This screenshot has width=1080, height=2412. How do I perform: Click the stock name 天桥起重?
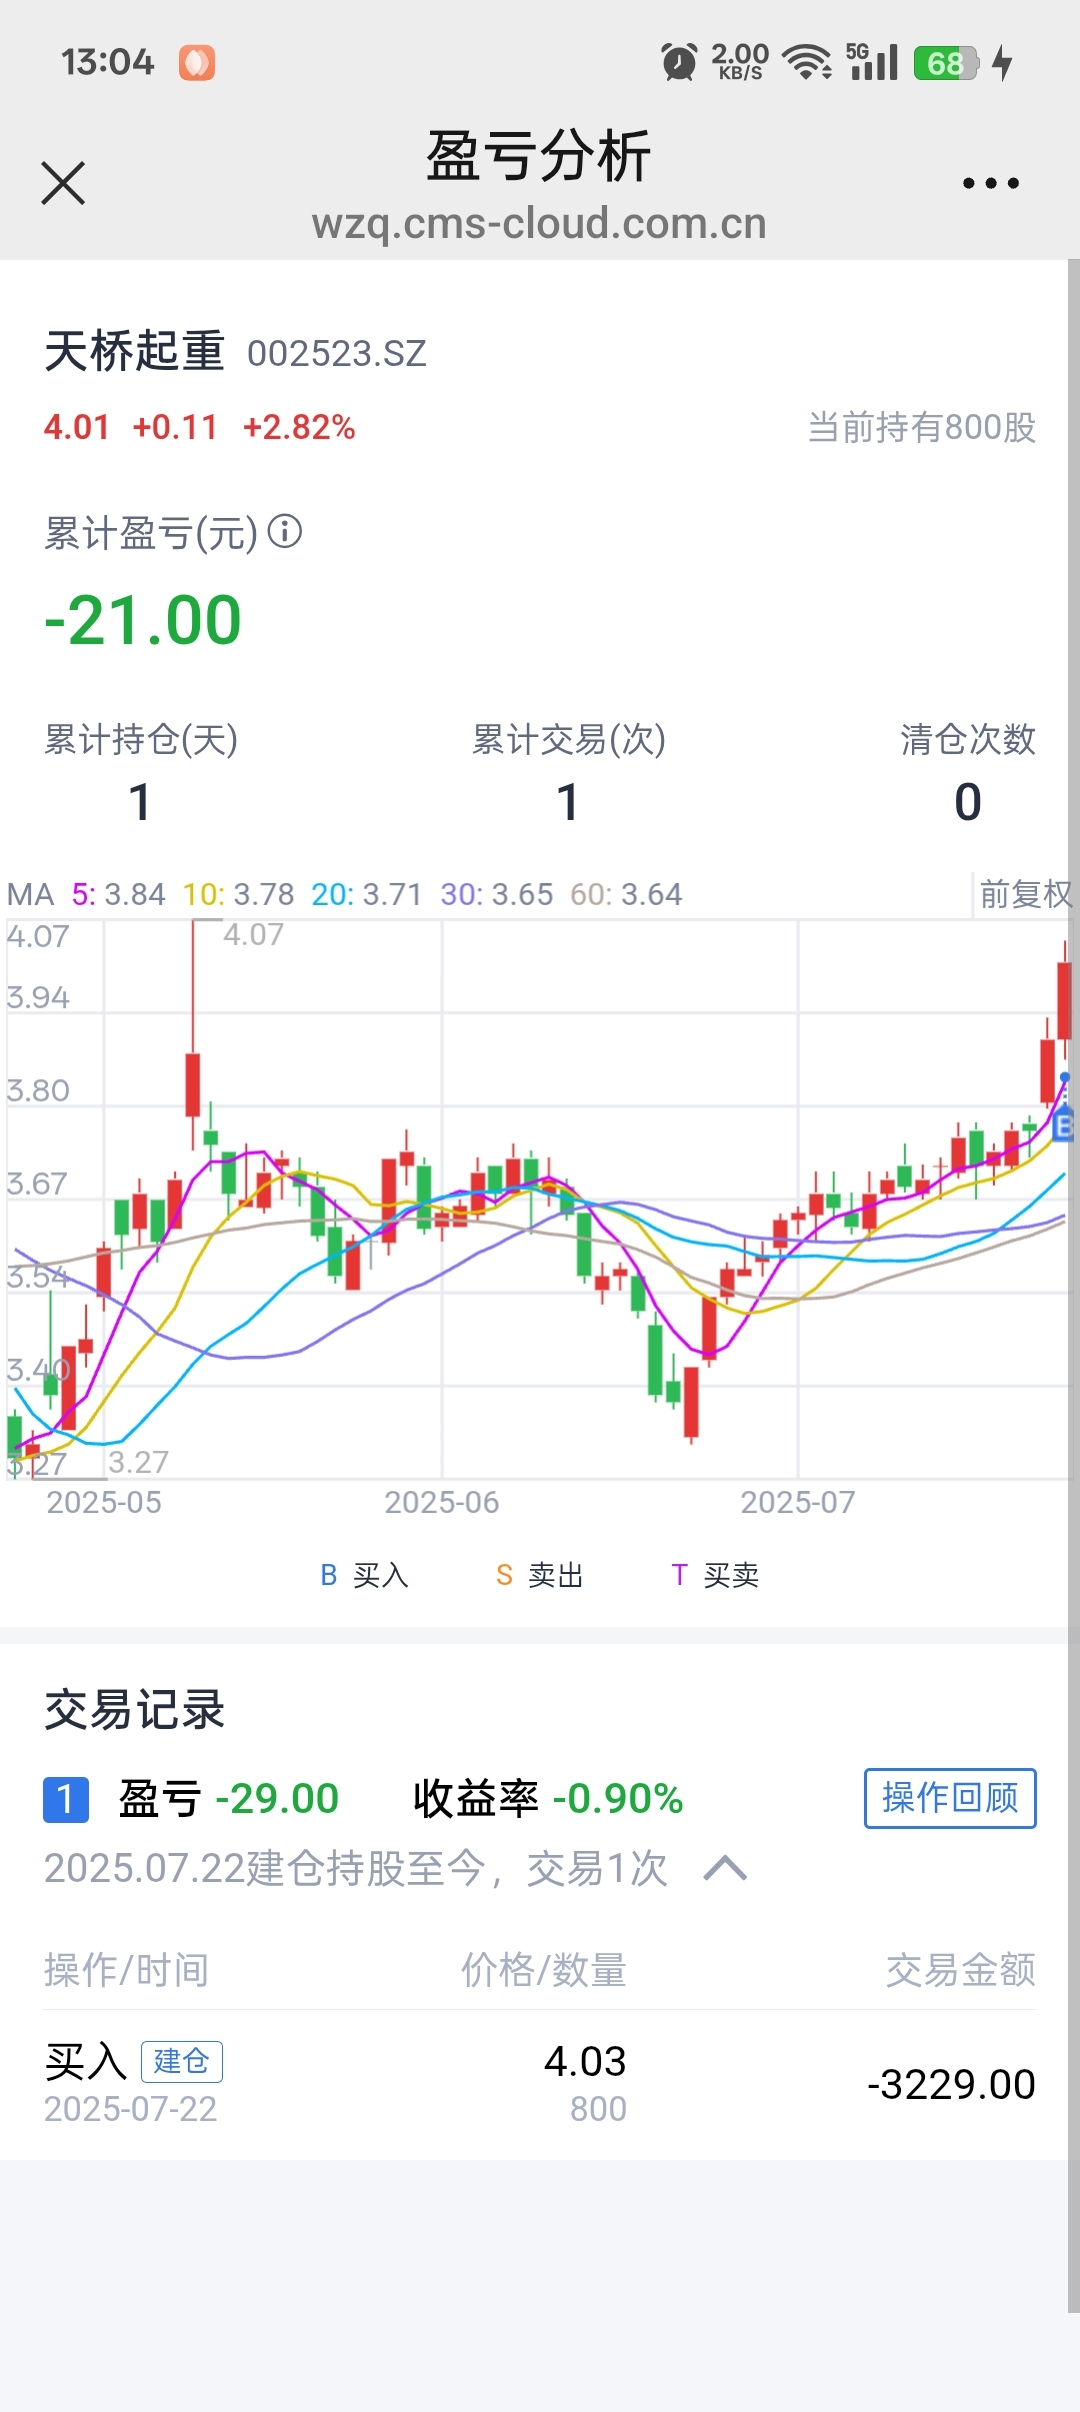click(134, 352)
